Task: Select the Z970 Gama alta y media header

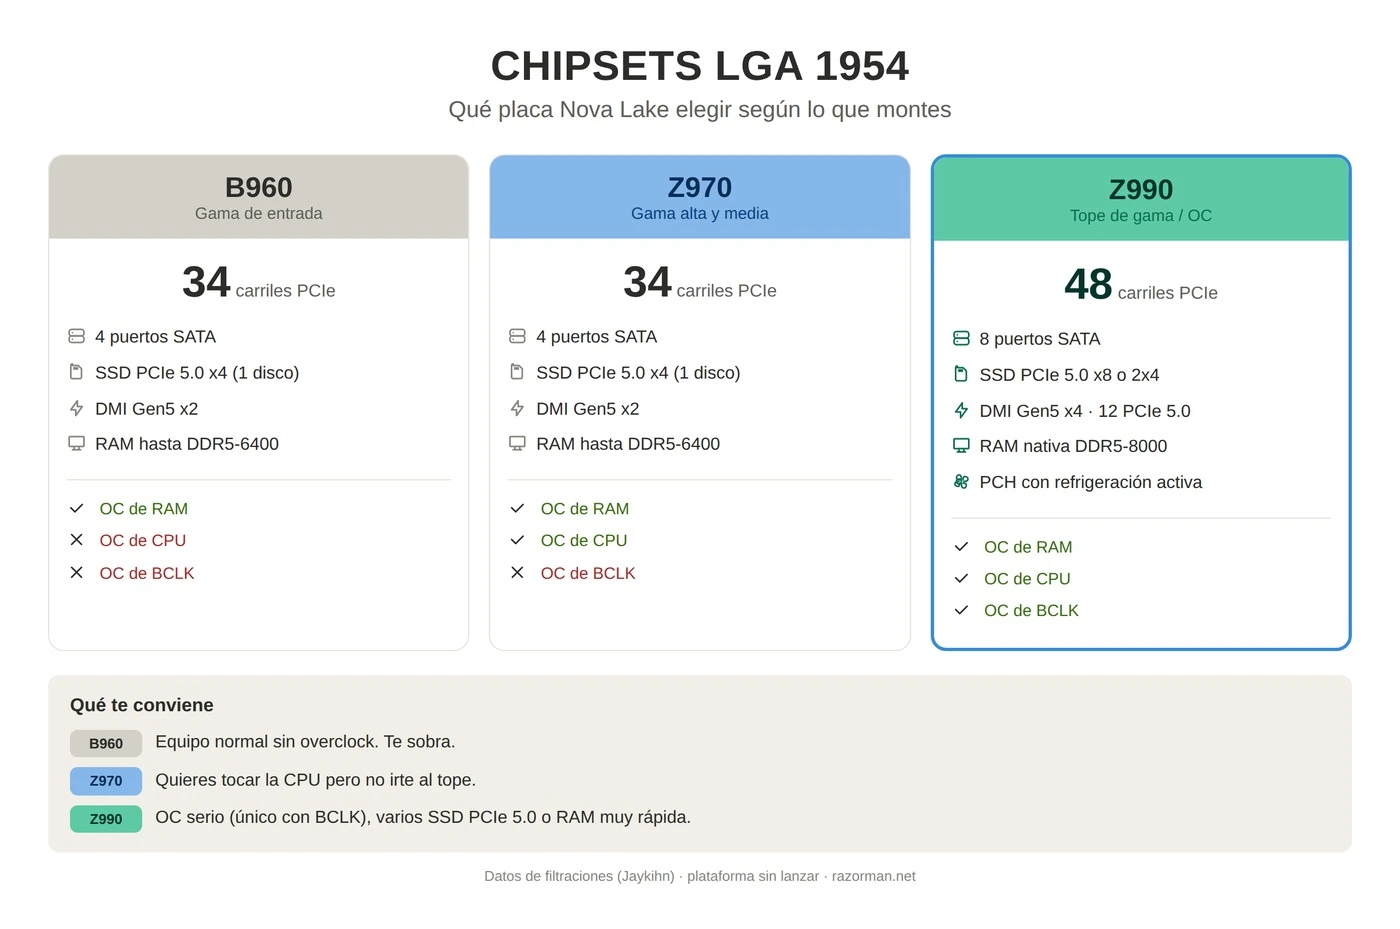Action: point(700,197)
